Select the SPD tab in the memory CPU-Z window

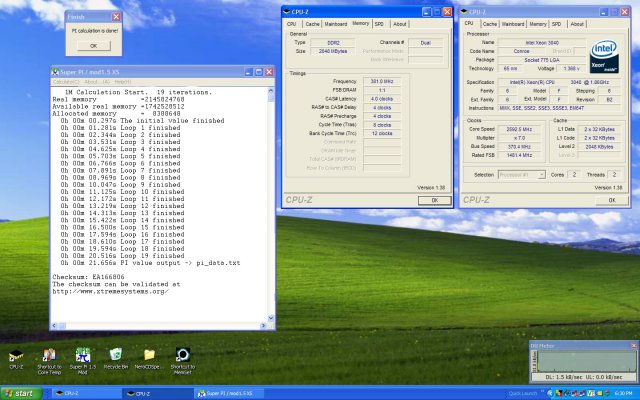pos(379,24)
